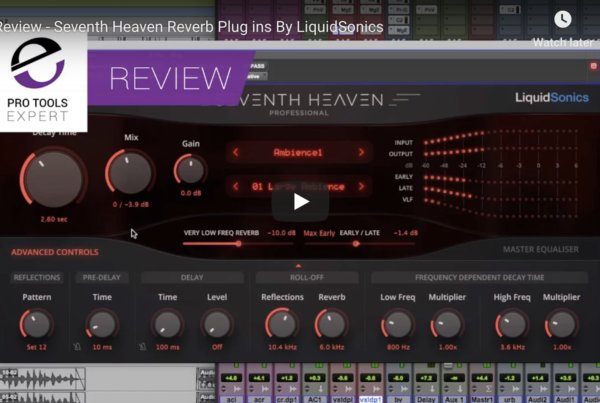Image resolution: width=600 pixels, height=403 pixels.
Task: Click the down-arrow icon on AC1 track
Action: [x=321, y=389]
